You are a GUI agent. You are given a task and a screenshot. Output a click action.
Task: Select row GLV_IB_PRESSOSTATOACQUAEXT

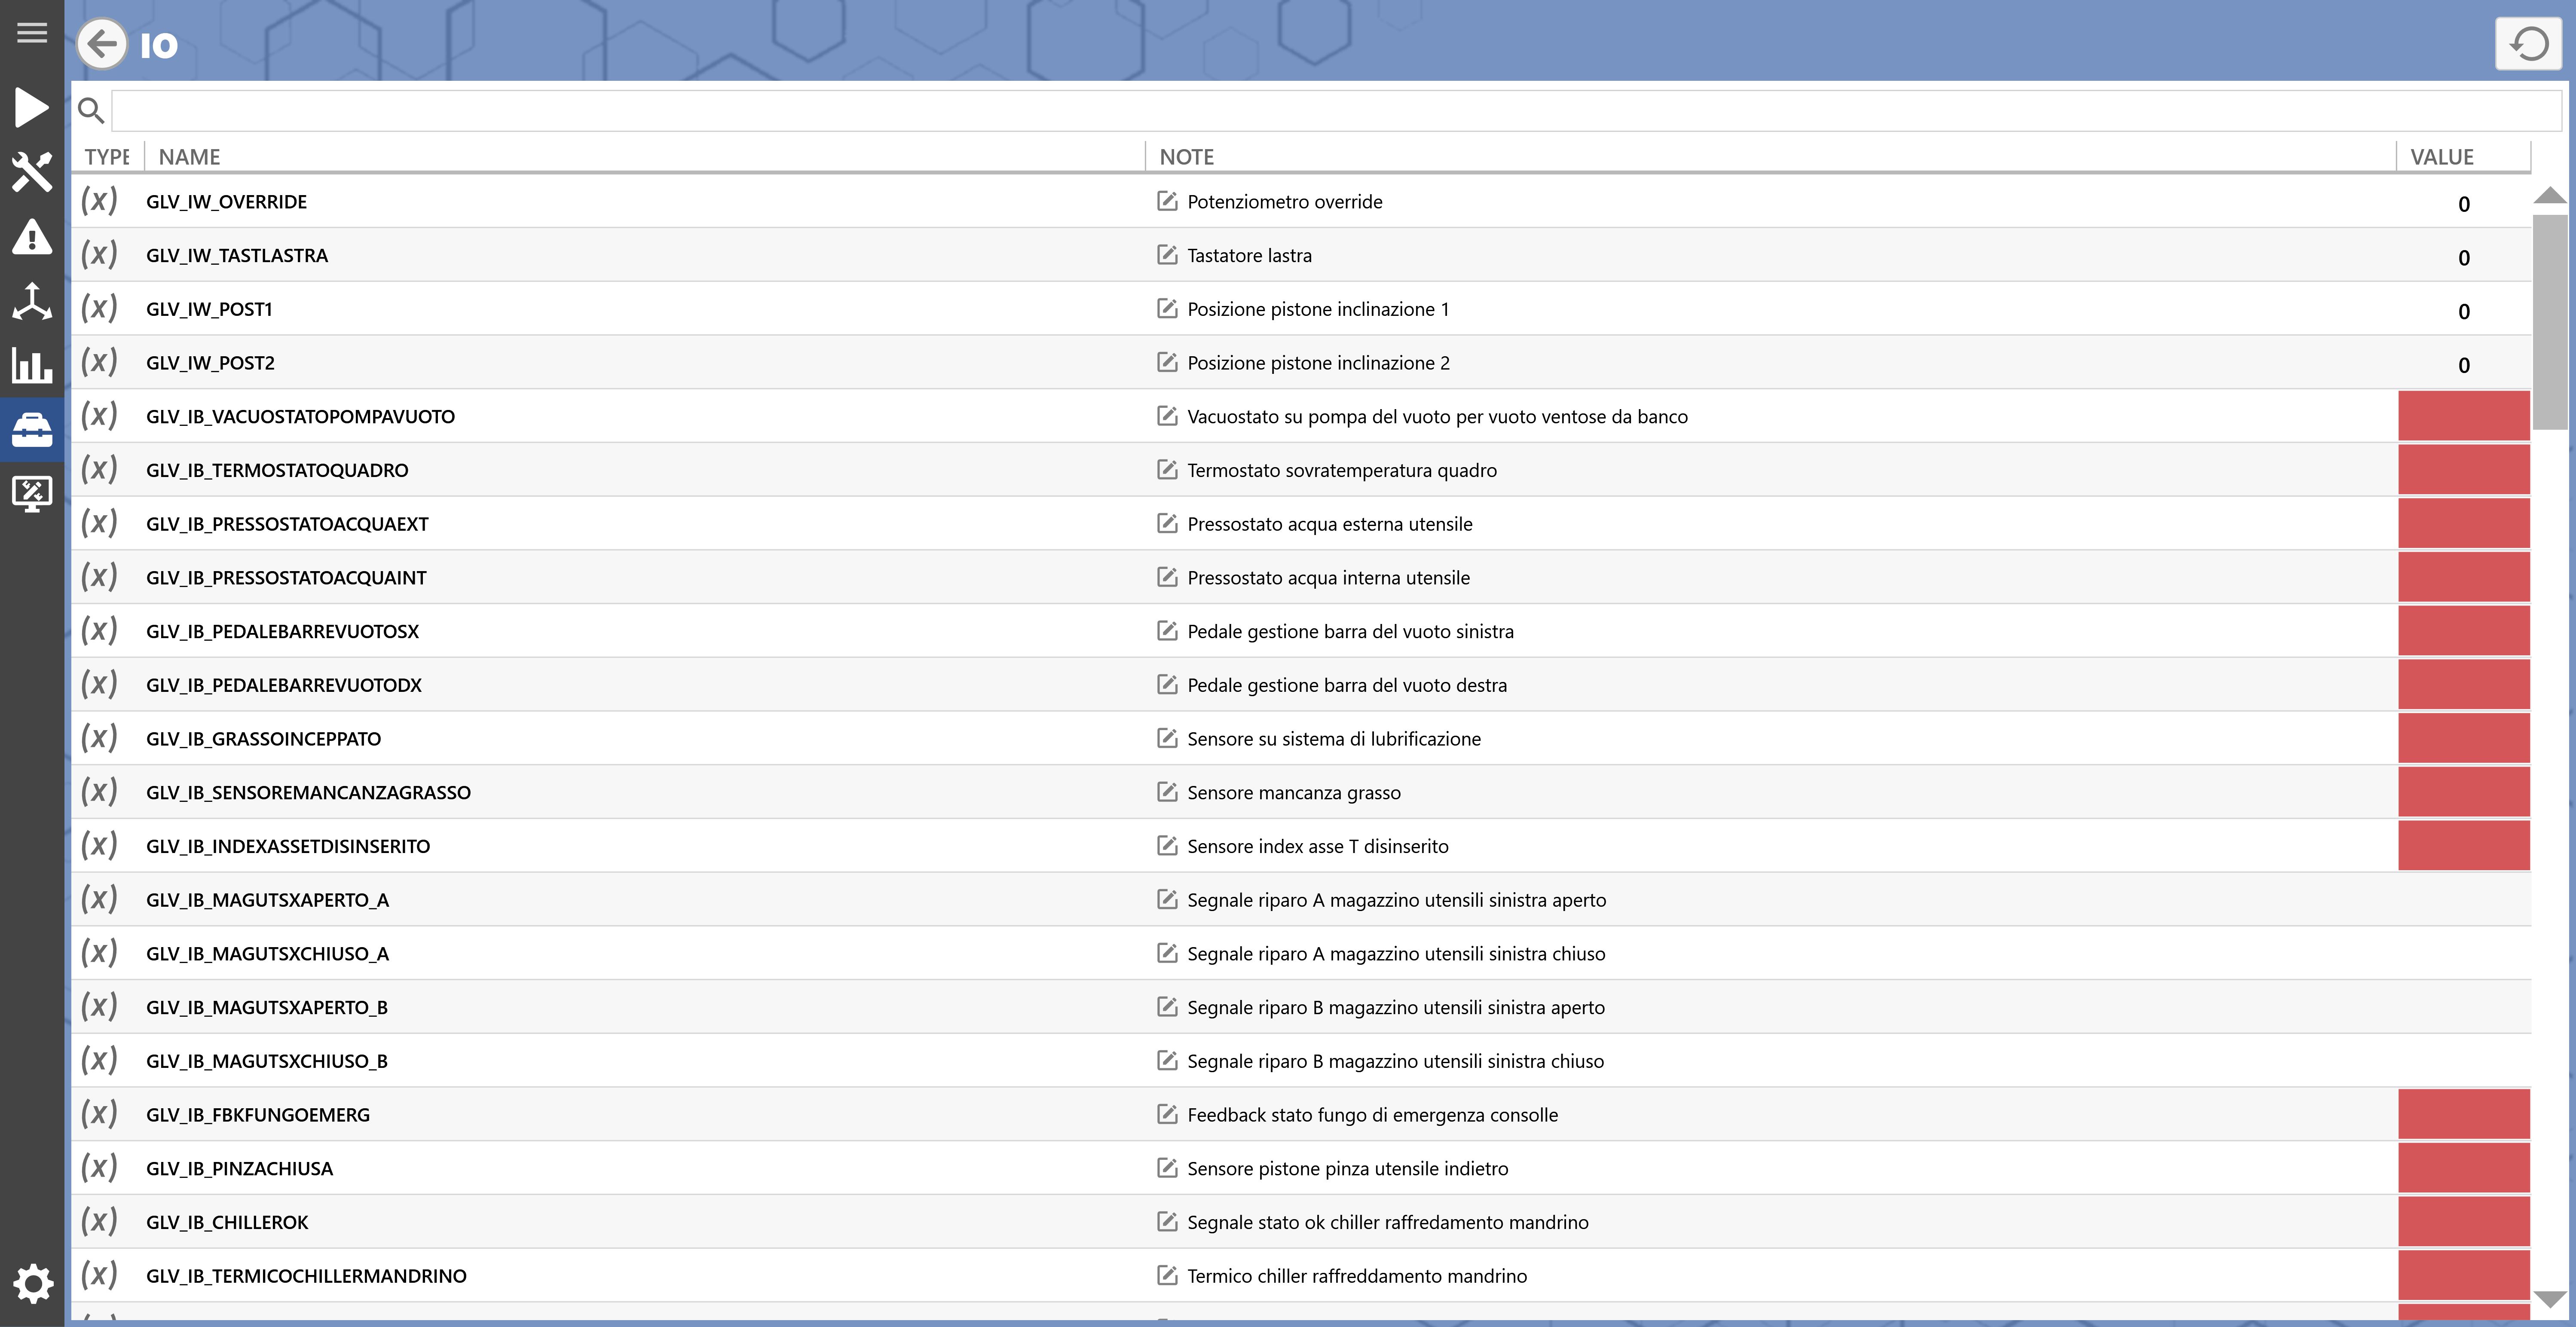click(x=1301, y=523)
